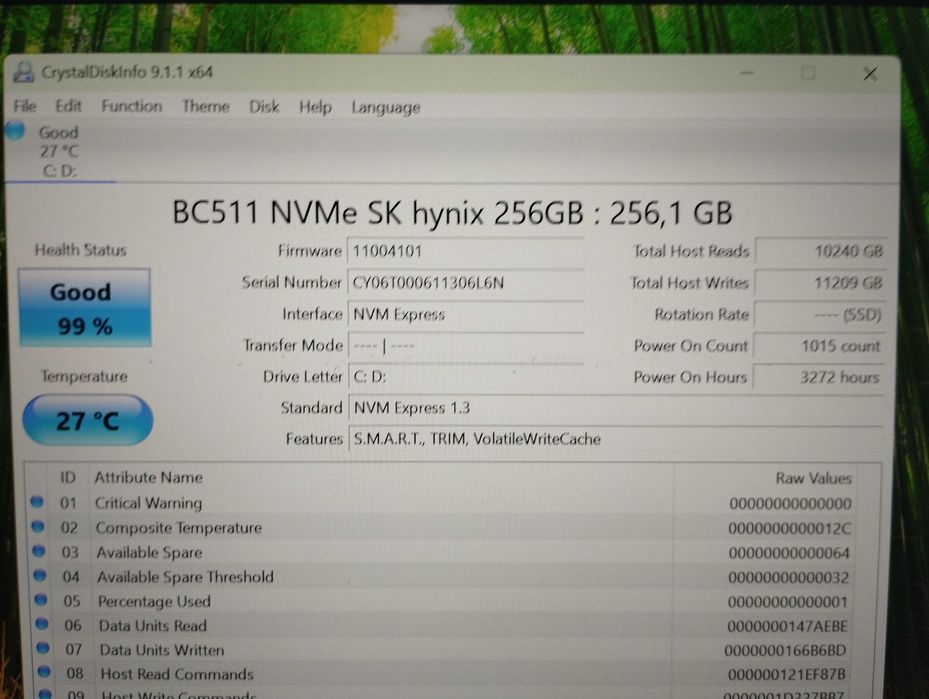Select the Good 27 °C C: D: disk tab
The width and height of the screenshot is (929, 699).
coord(59,151)
